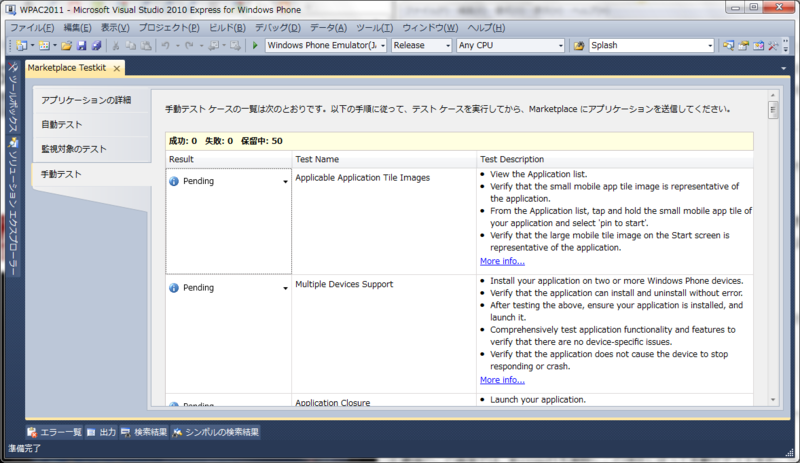This screenshot has width=800, height=463.
Task: Open Solution Explorer from the toolbar icon
Action: (x=729, y=45)
